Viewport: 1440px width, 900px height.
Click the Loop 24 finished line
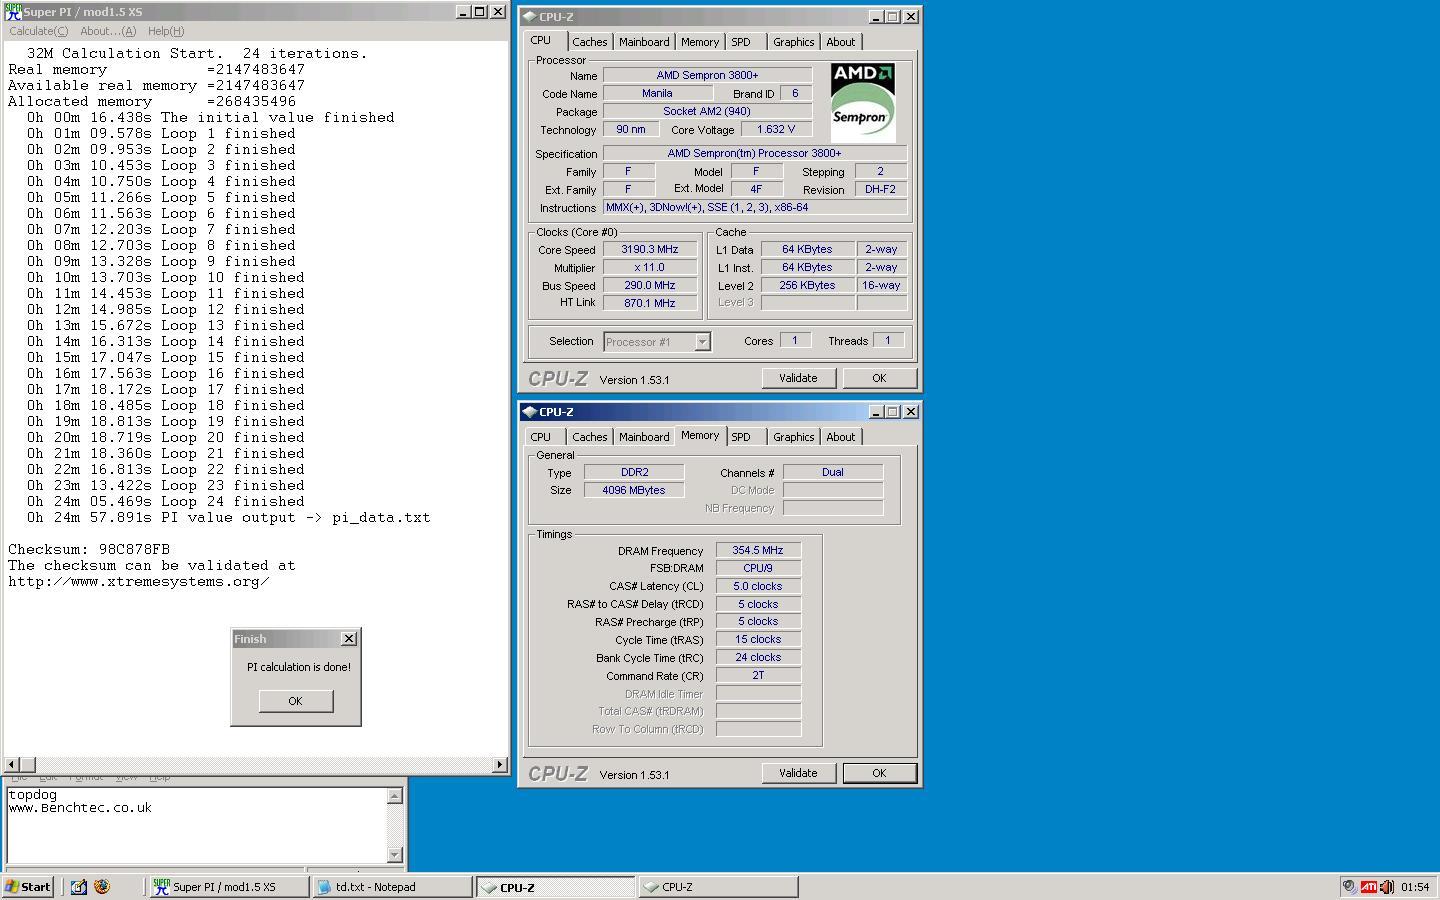tap(166, 502)
